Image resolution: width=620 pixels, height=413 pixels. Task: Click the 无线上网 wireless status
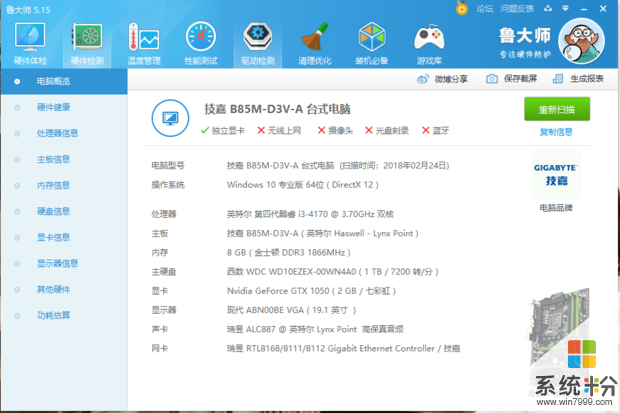tap(279, 131)
